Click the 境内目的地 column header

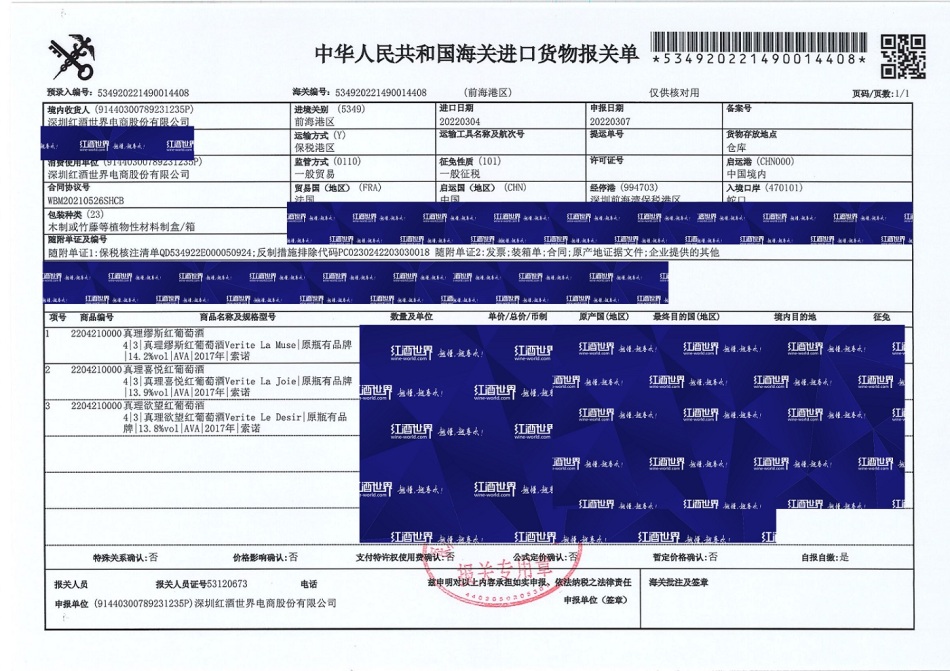pyautogui.click(x=794, y=317)
